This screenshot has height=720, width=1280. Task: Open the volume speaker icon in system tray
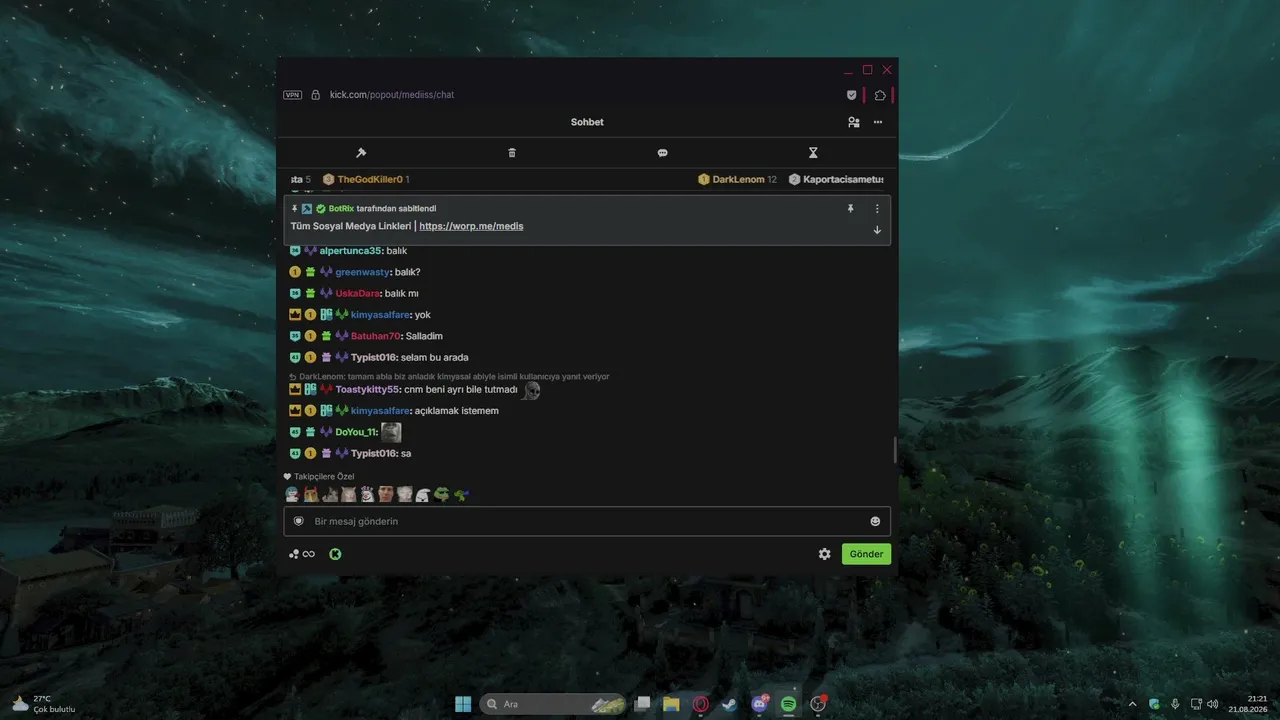(x=1212, y=704)
